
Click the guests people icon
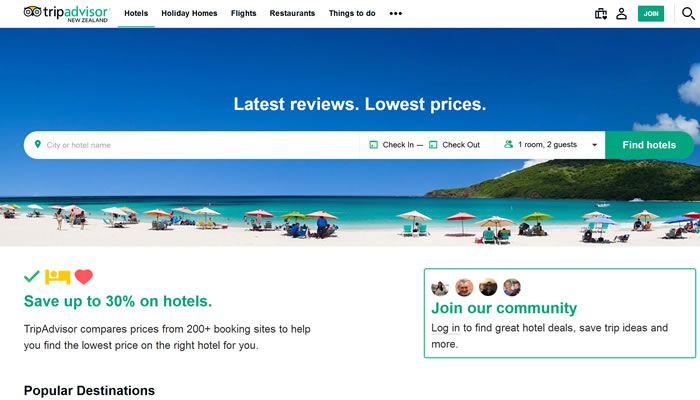[x=508, y=144]
